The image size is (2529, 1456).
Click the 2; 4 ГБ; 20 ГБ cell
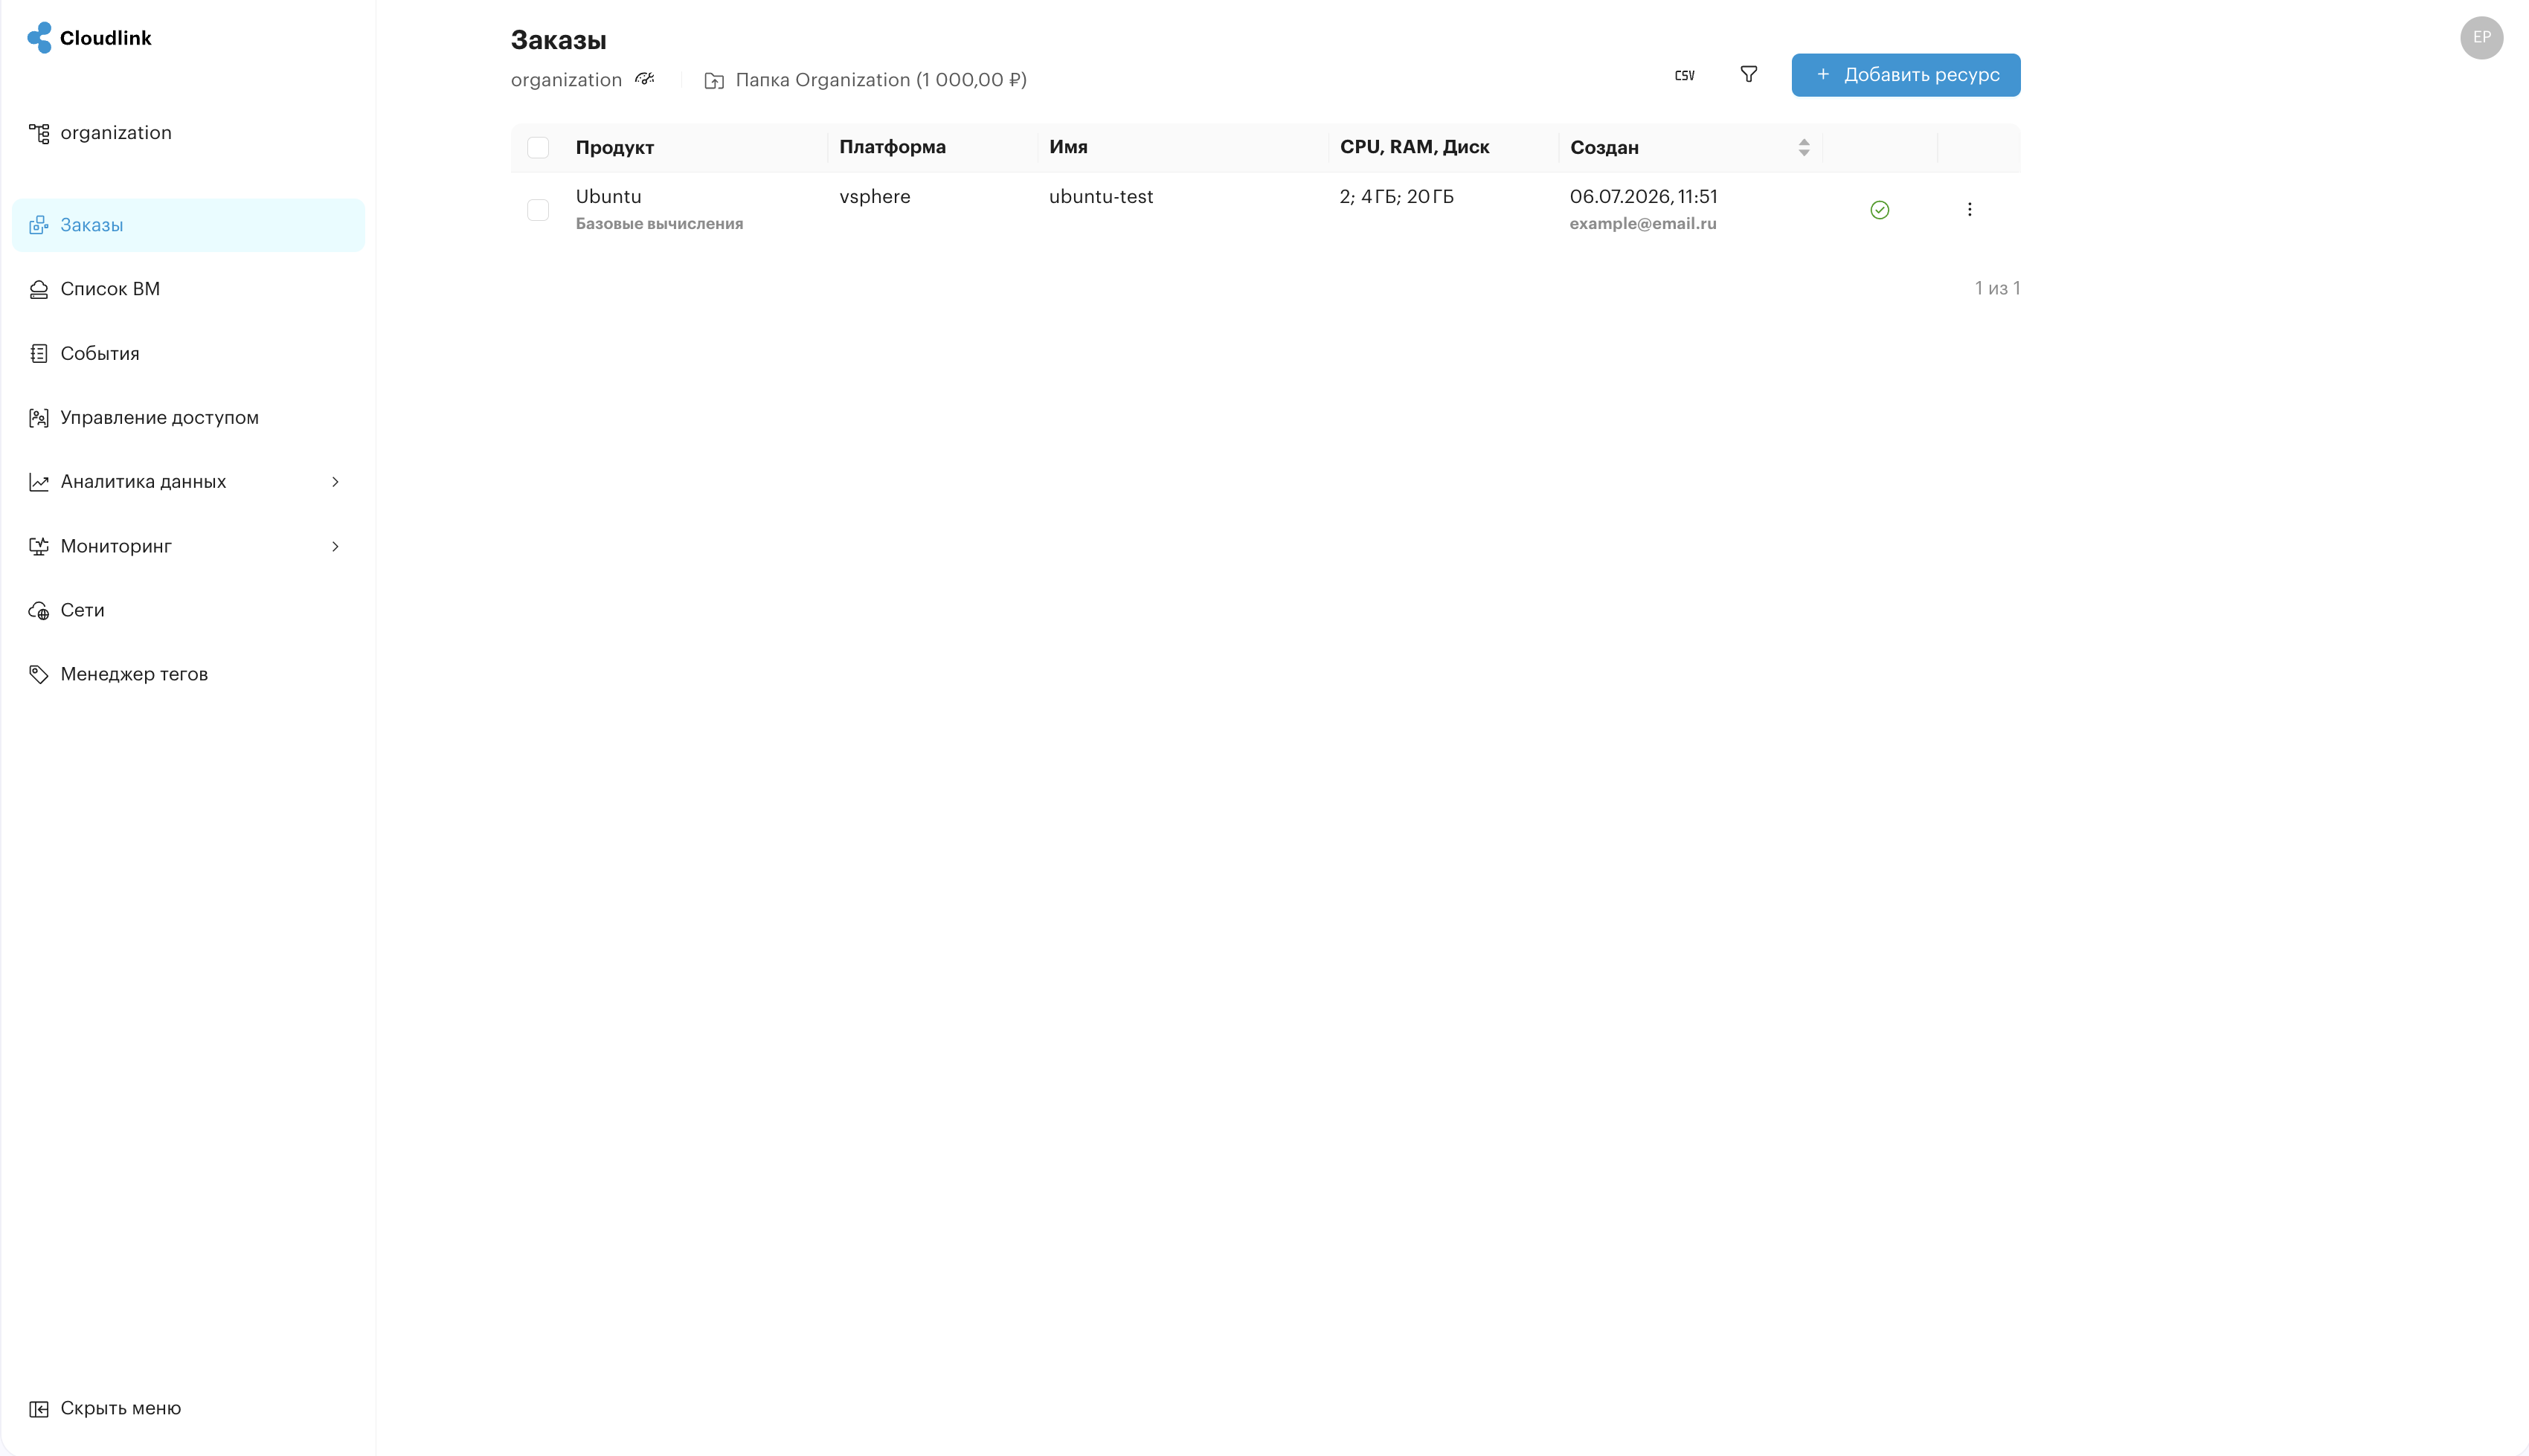pos(1396,197)
